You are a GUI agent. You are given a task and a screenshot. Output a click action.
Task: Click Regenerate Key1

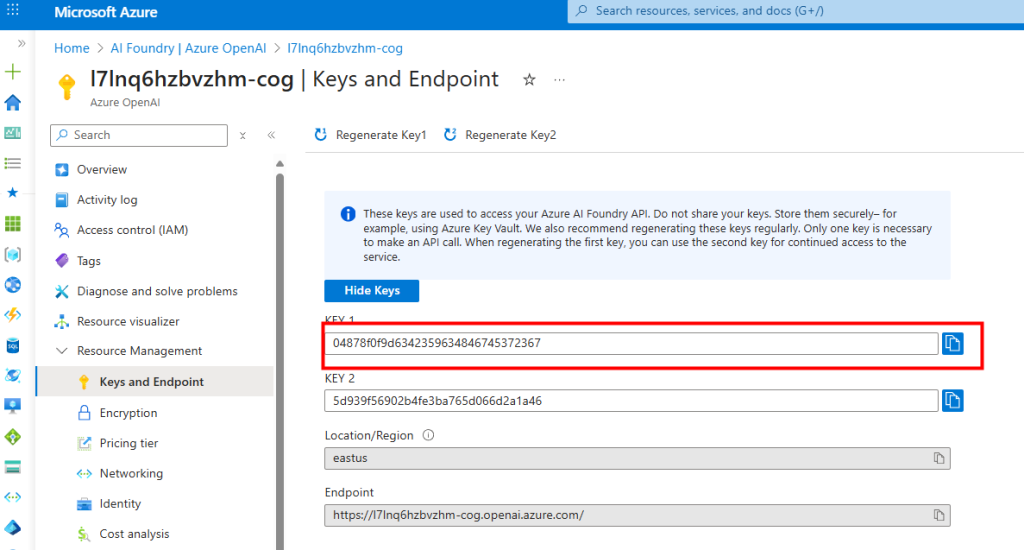(370, 135)
